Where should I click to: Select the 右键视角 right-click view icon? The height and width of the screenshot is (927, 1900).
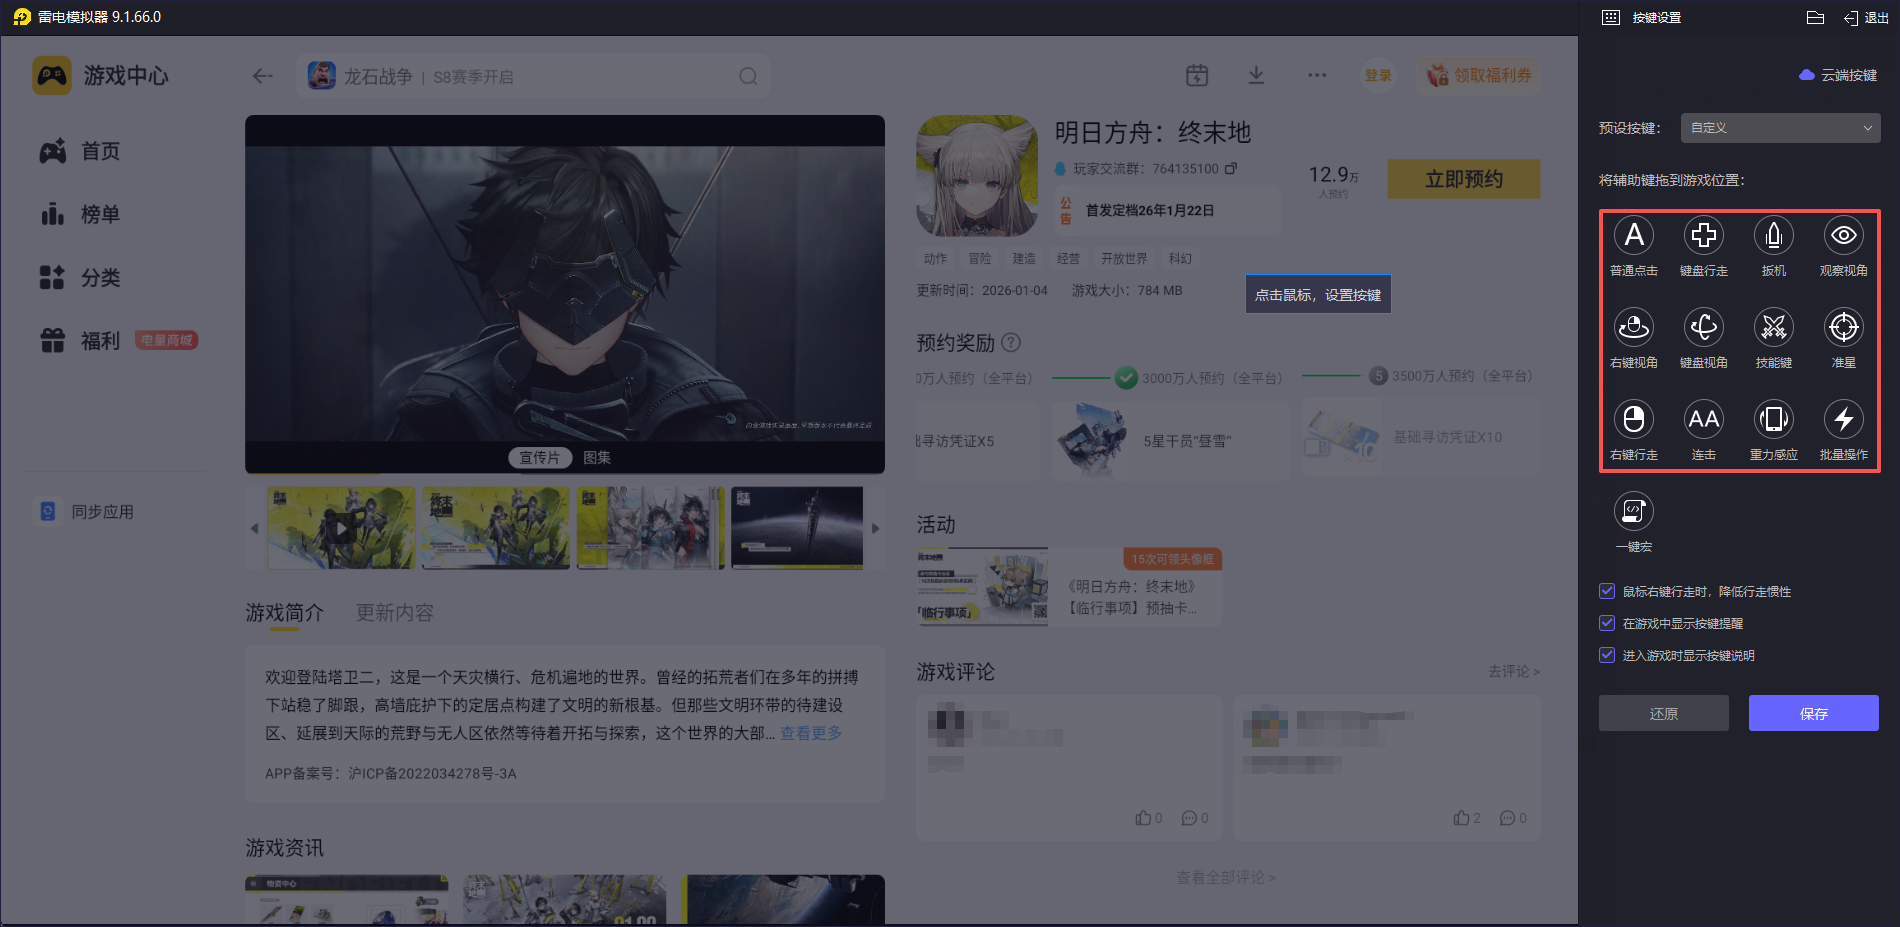[x=1634, y=327]
